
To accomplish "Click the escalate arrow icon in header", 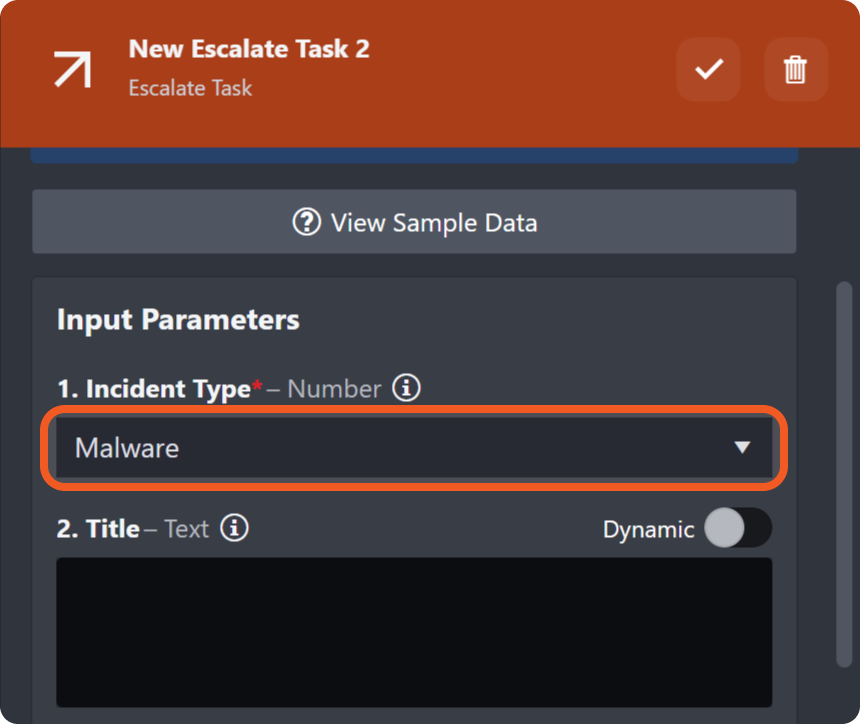I will 73,68.
